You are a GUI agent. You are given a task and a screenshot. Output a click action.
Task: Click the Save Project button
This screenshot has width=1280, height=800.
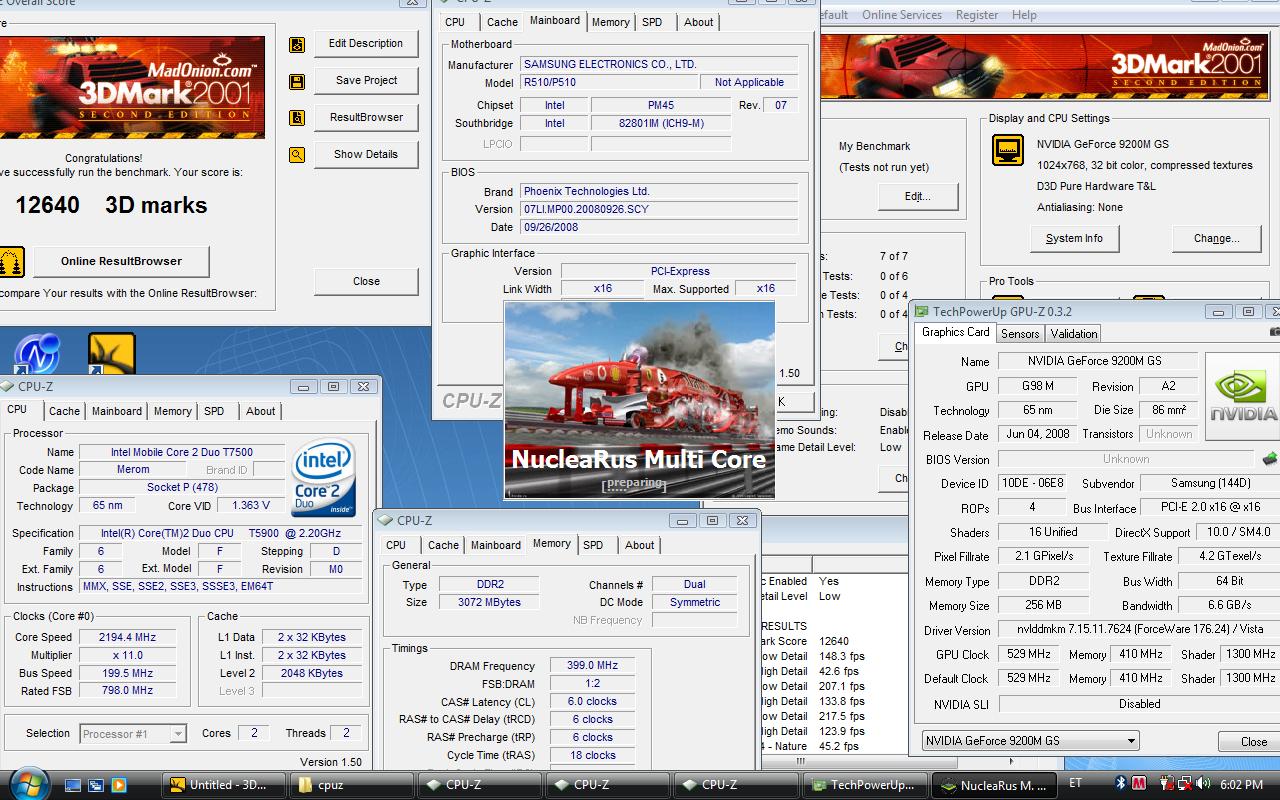coord(366,81)
